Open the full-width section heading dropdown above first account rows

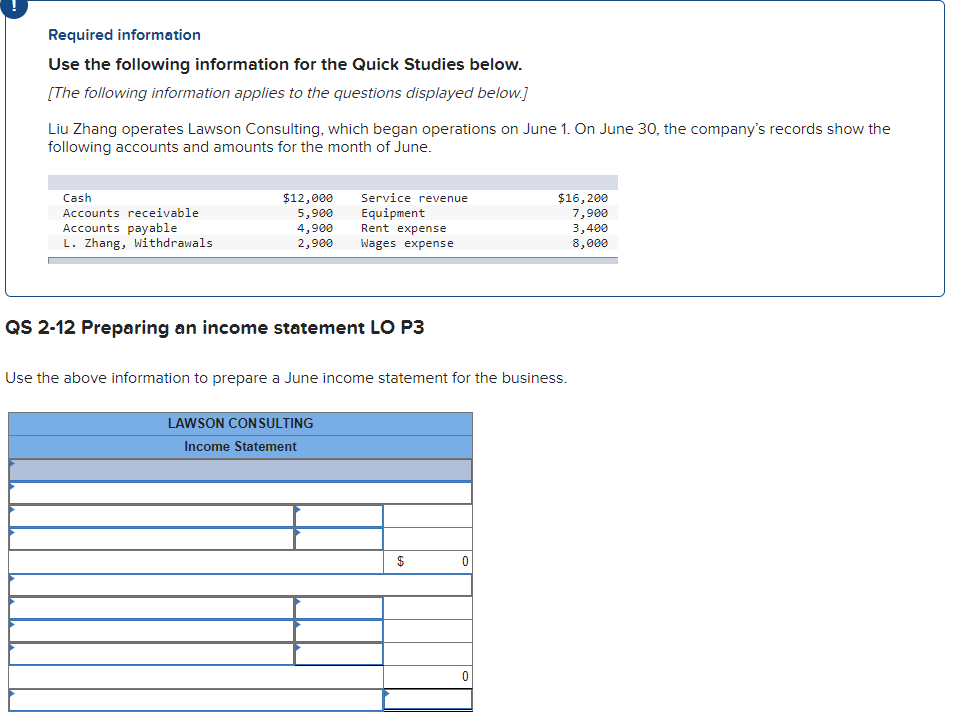pyautogui.click(x=240, y=493)
